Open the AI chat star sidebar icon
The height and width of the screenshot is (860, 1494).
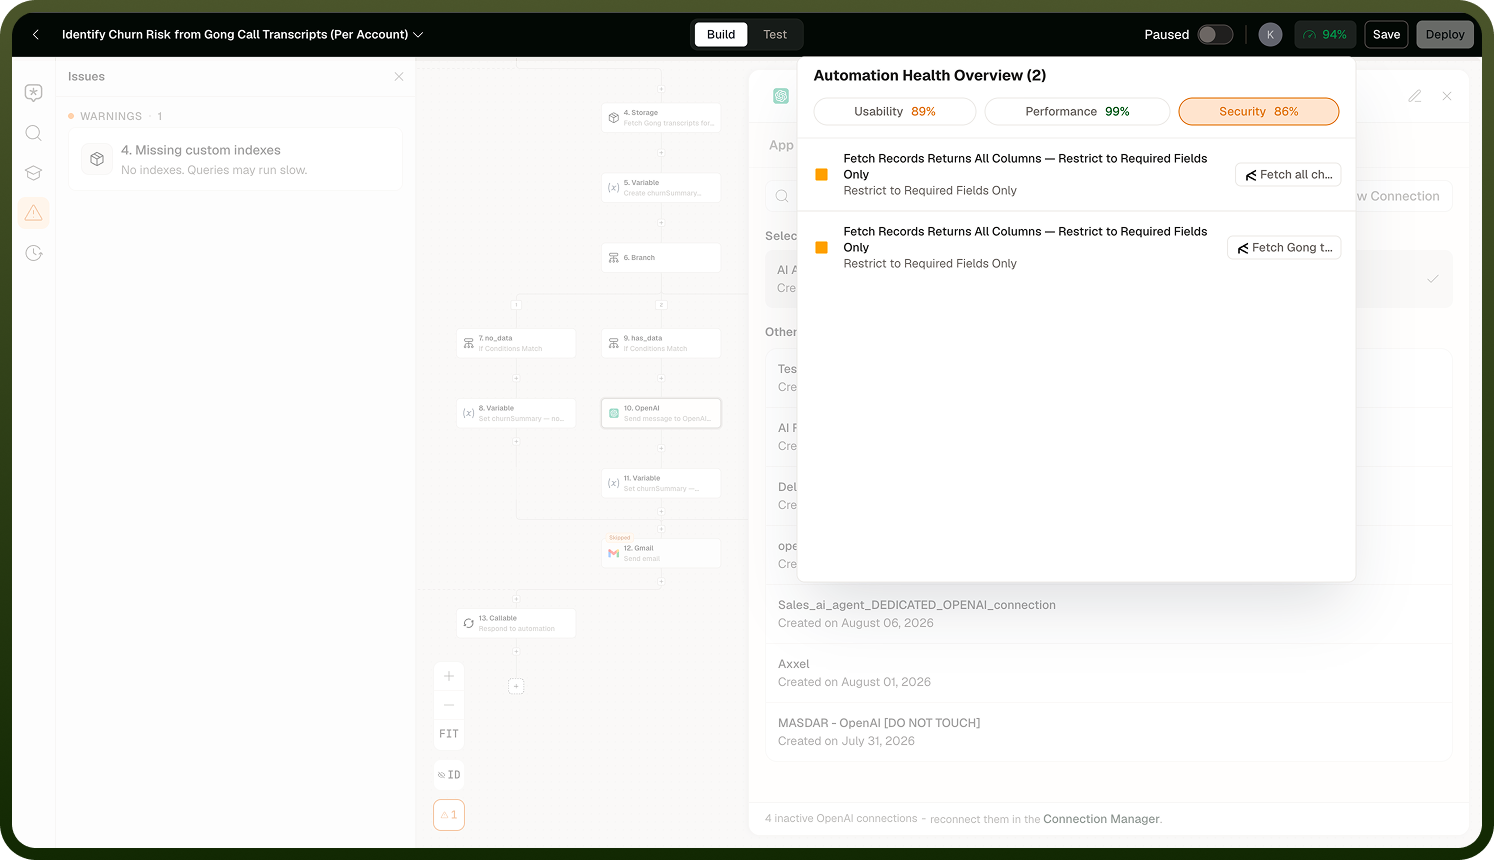click(33, 93)
